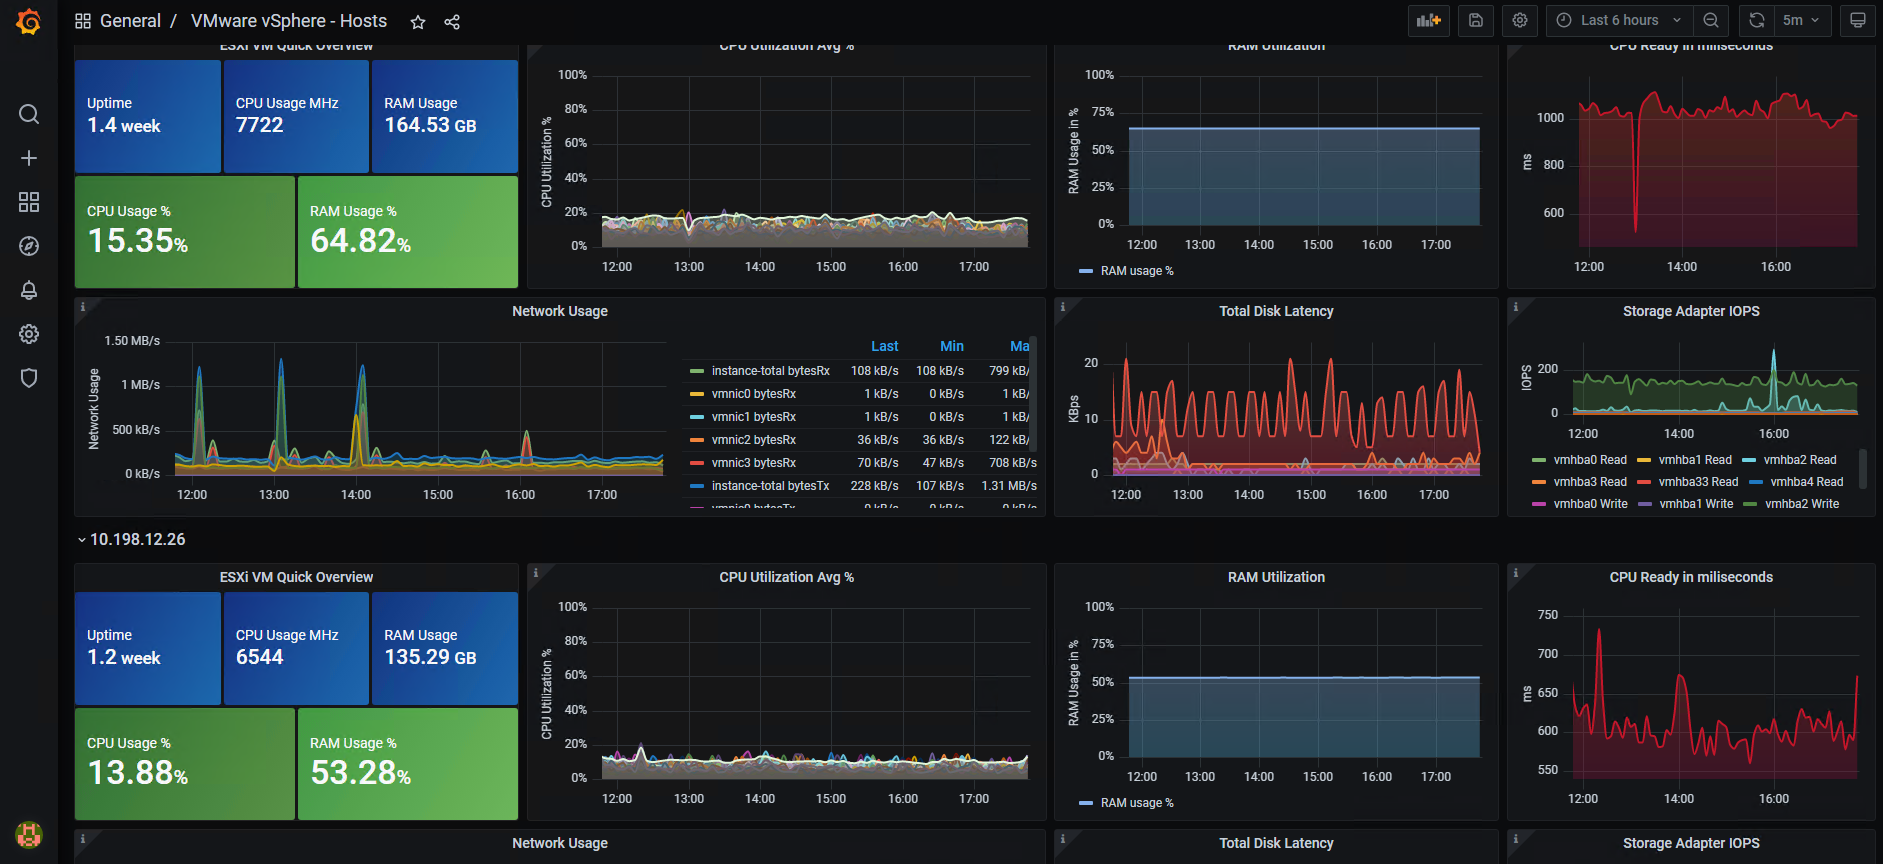
Task: Open the 5m refresh interval dropdown
Action: pos(1801,20)
